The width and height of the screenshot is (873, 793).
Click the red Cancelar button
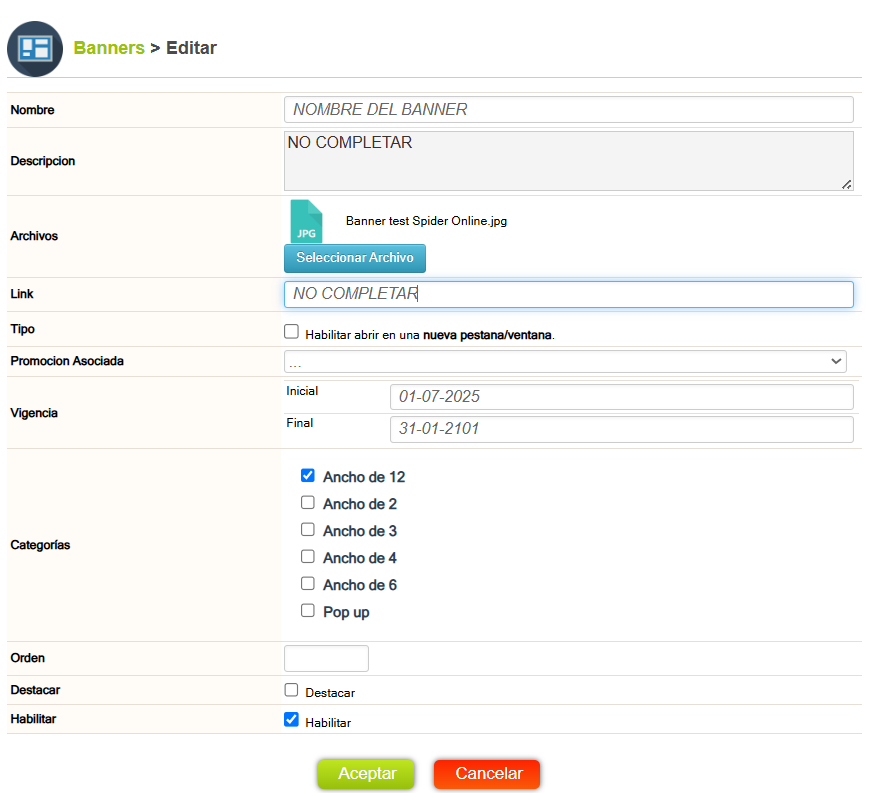point(487,774)
